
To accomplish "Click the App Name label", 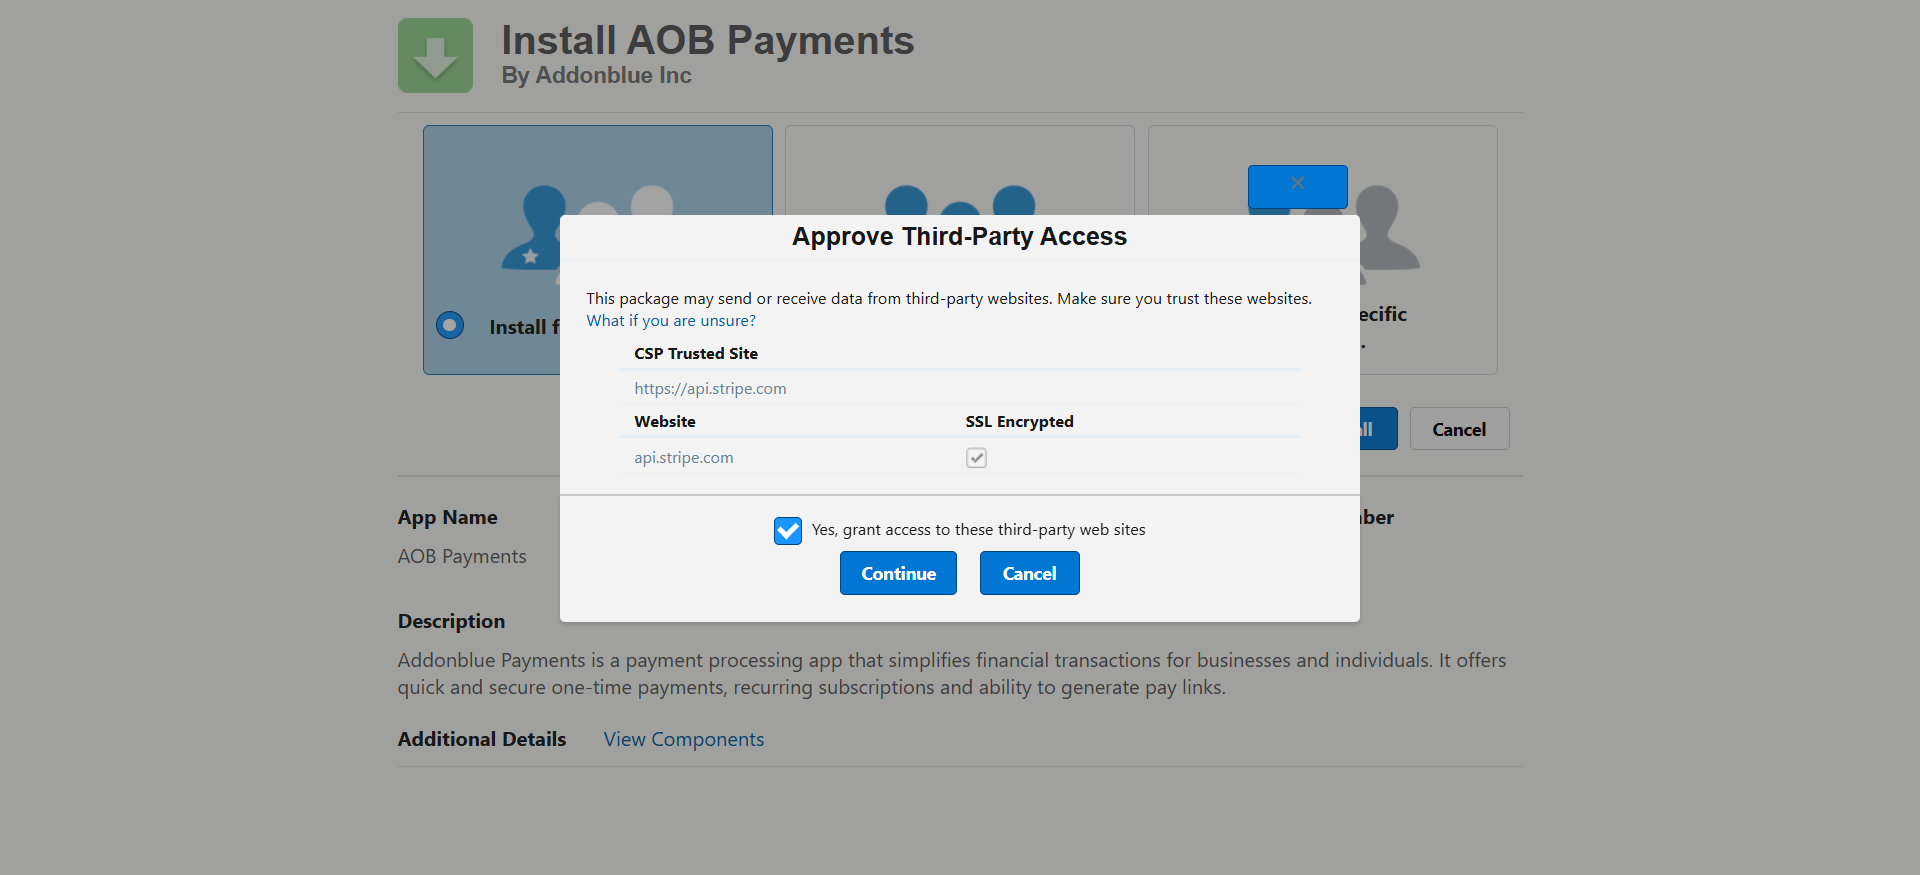I will [447, 517].
